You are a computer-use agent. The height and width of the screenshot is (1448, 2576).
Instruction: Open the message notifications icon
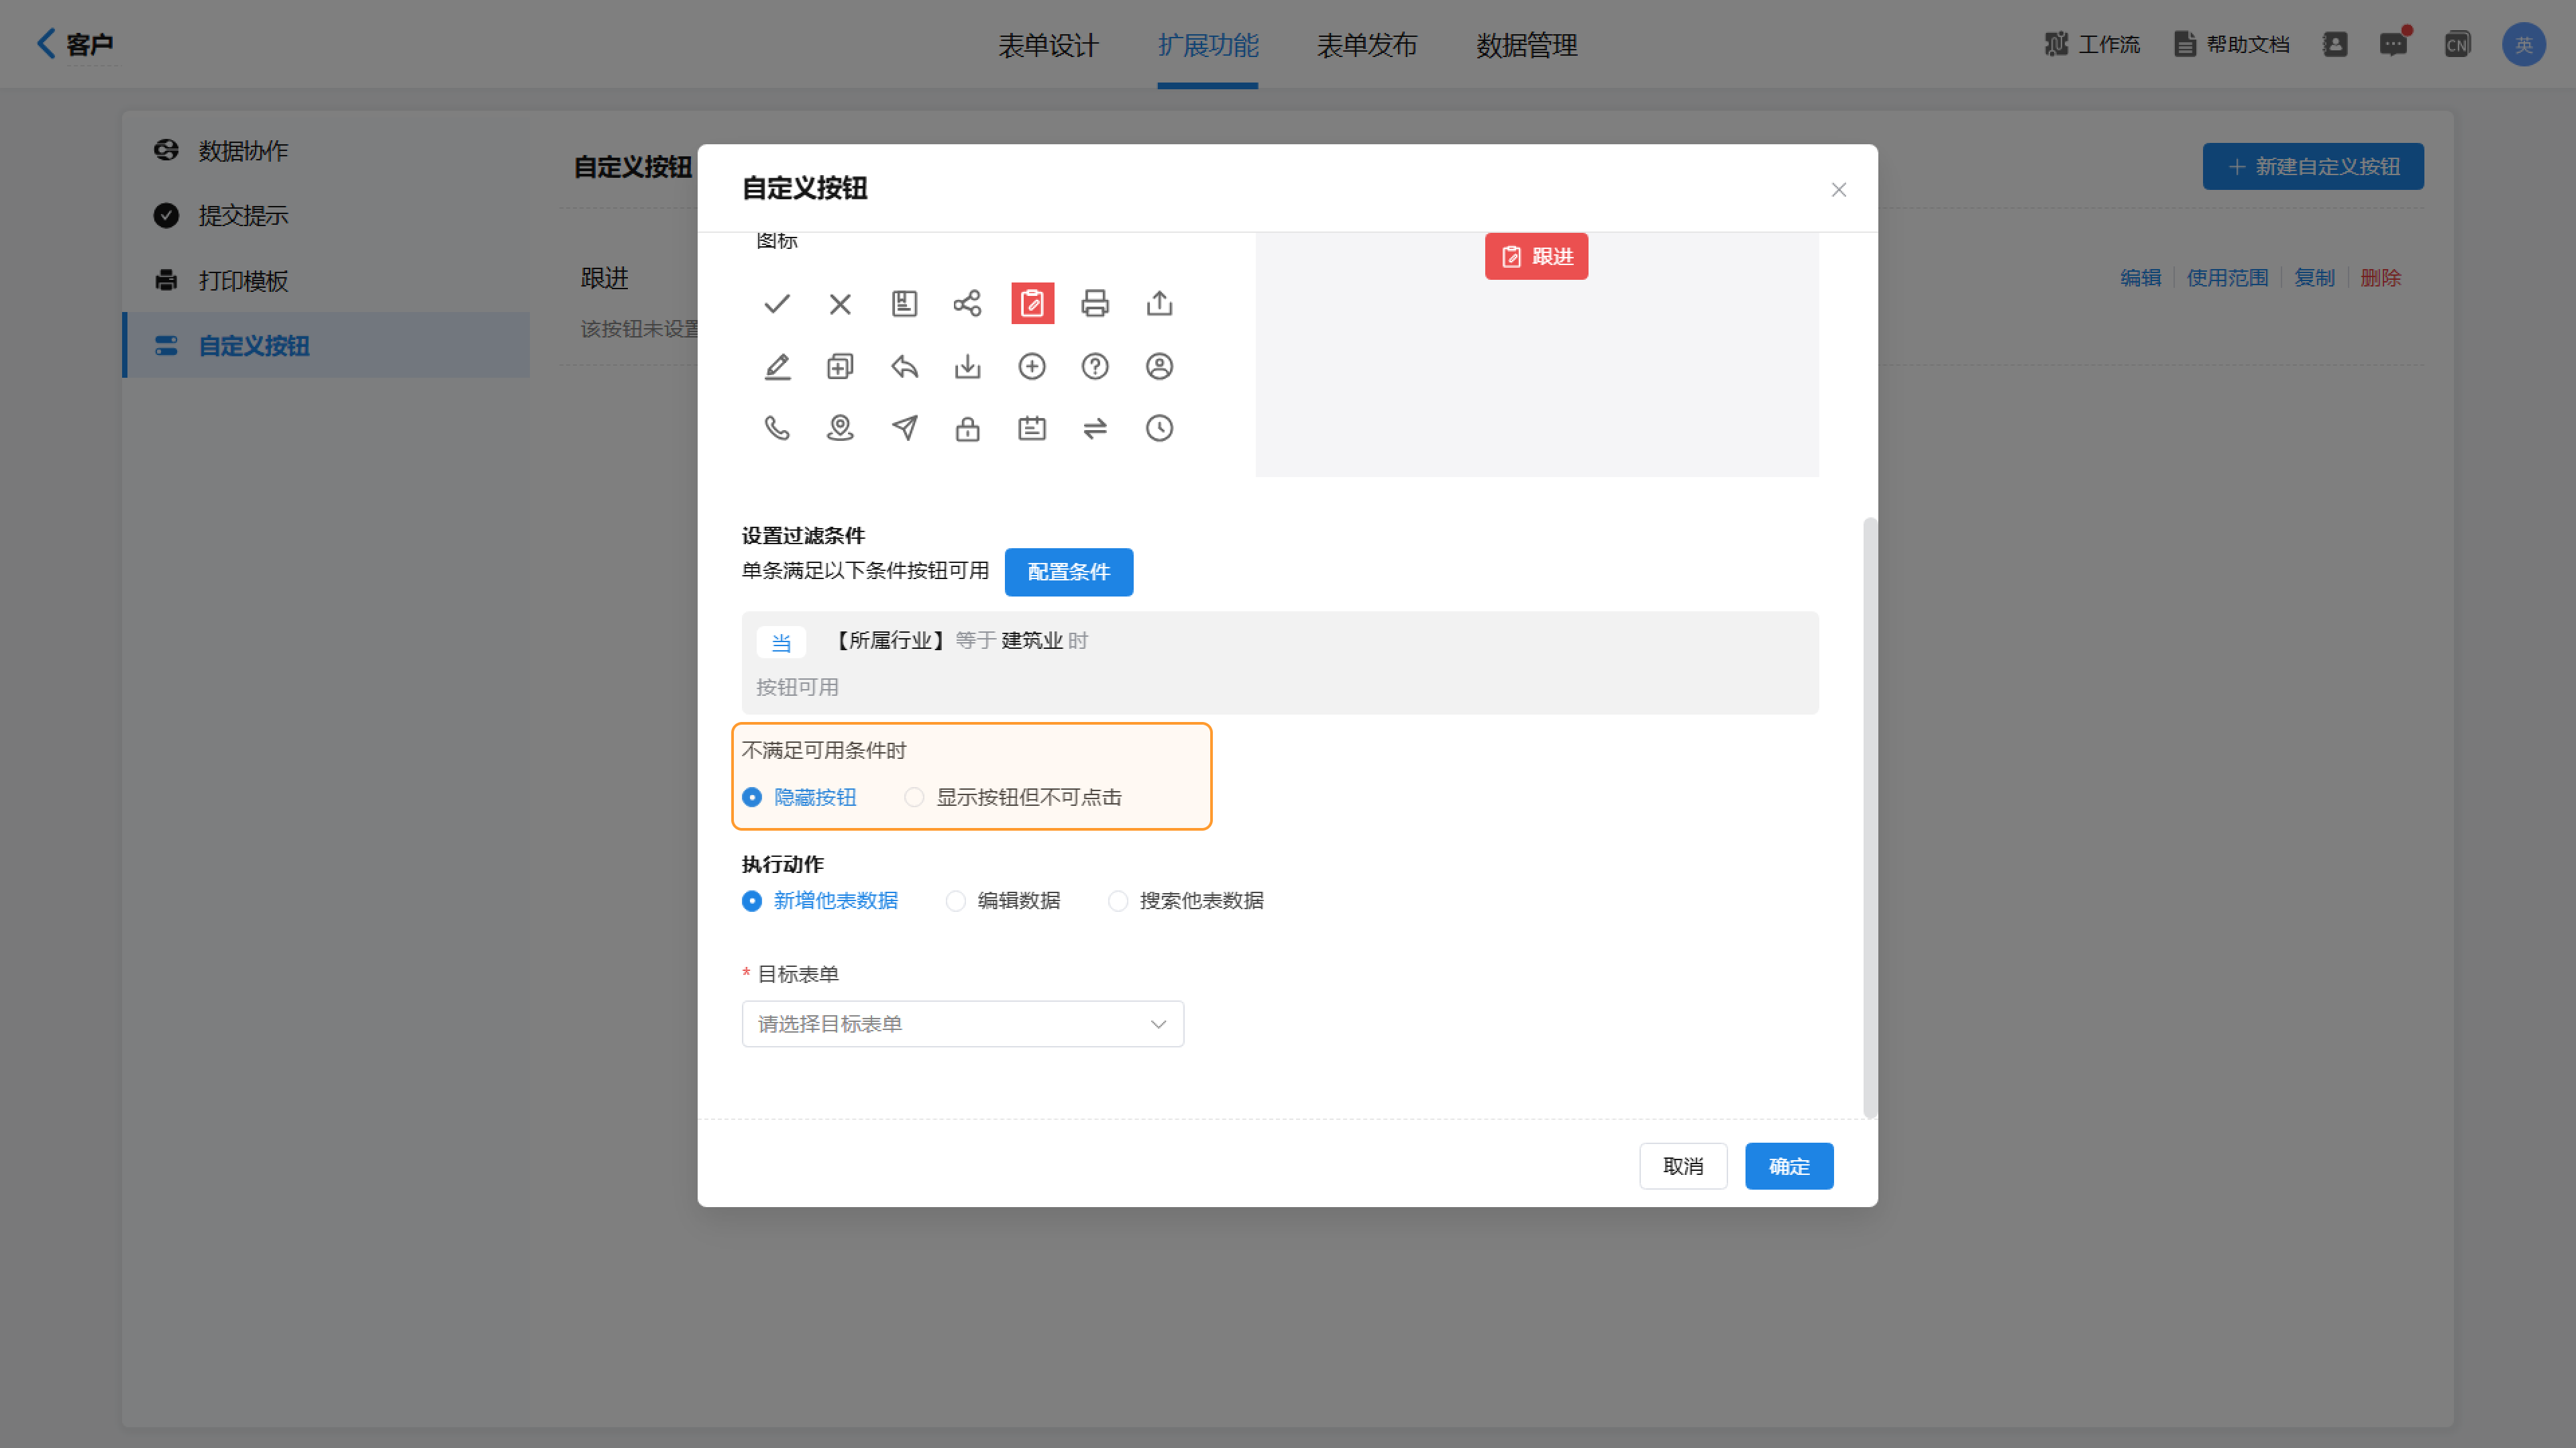pos(2393,44)
